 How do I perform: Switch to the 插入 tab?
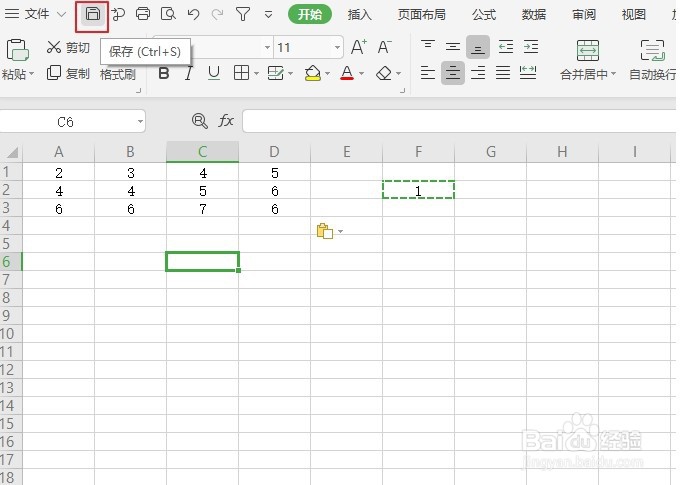[x=360, y=14]
